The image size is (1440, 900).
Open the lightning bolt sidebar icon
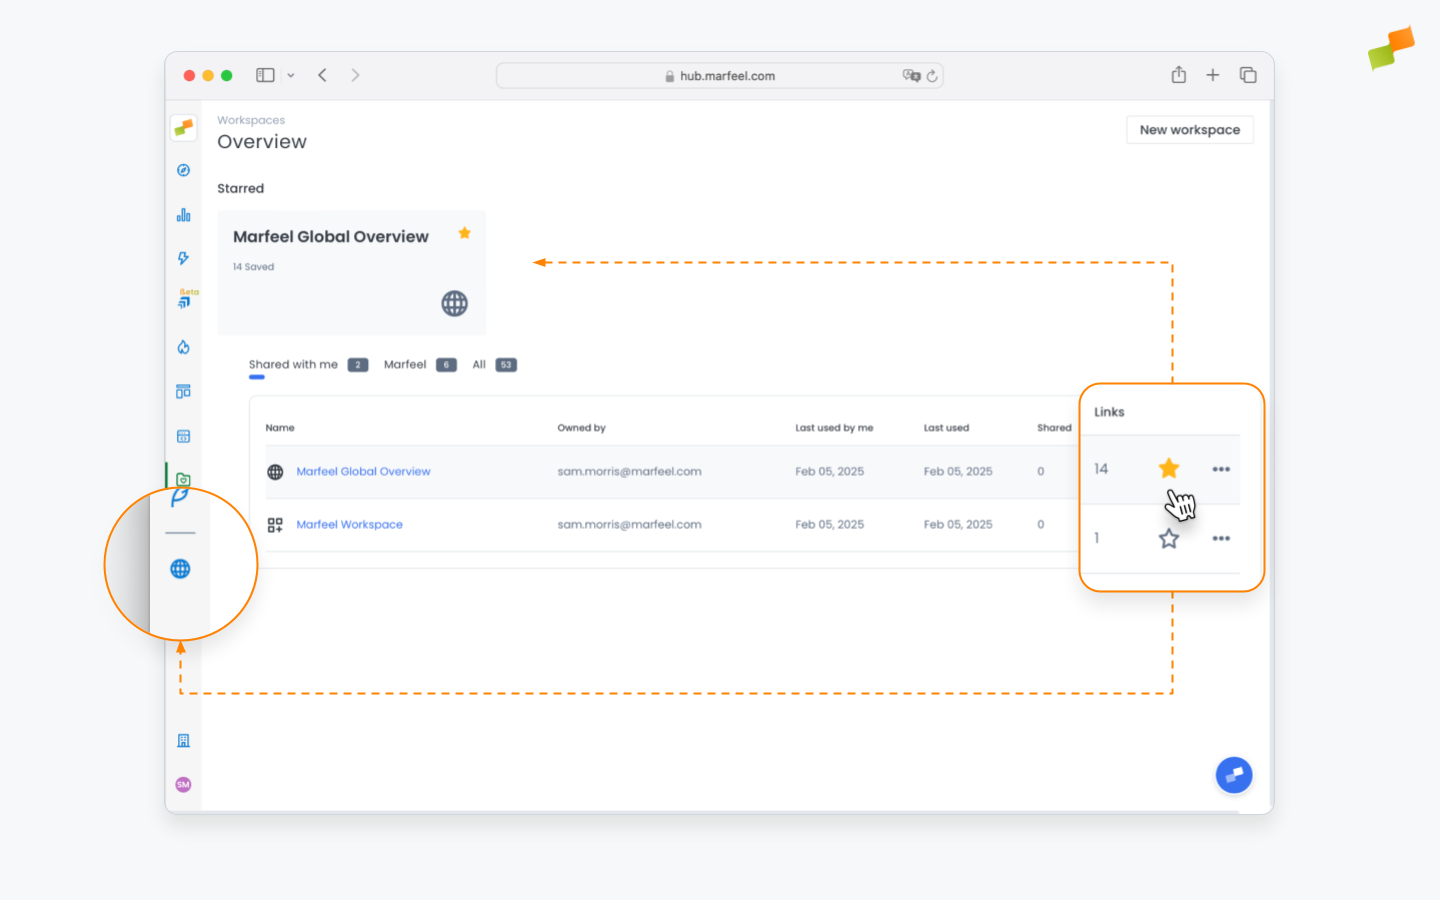(183, 258)
